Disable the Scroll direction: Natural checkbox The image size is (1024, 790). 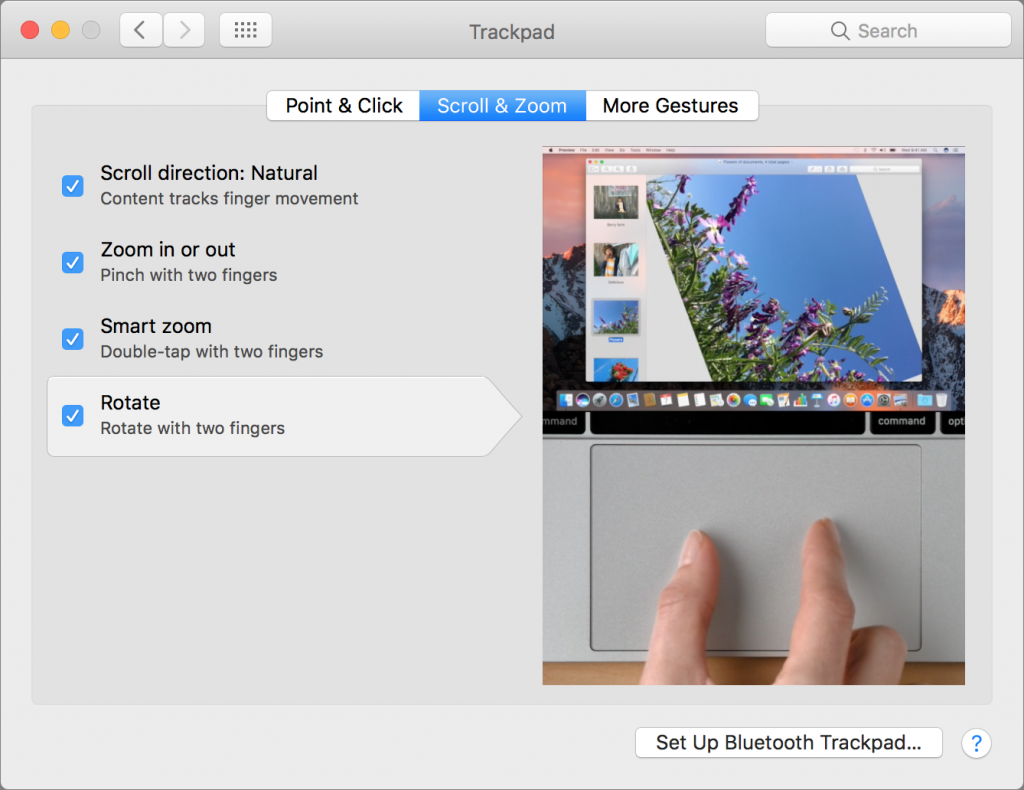tap(72, 186)
